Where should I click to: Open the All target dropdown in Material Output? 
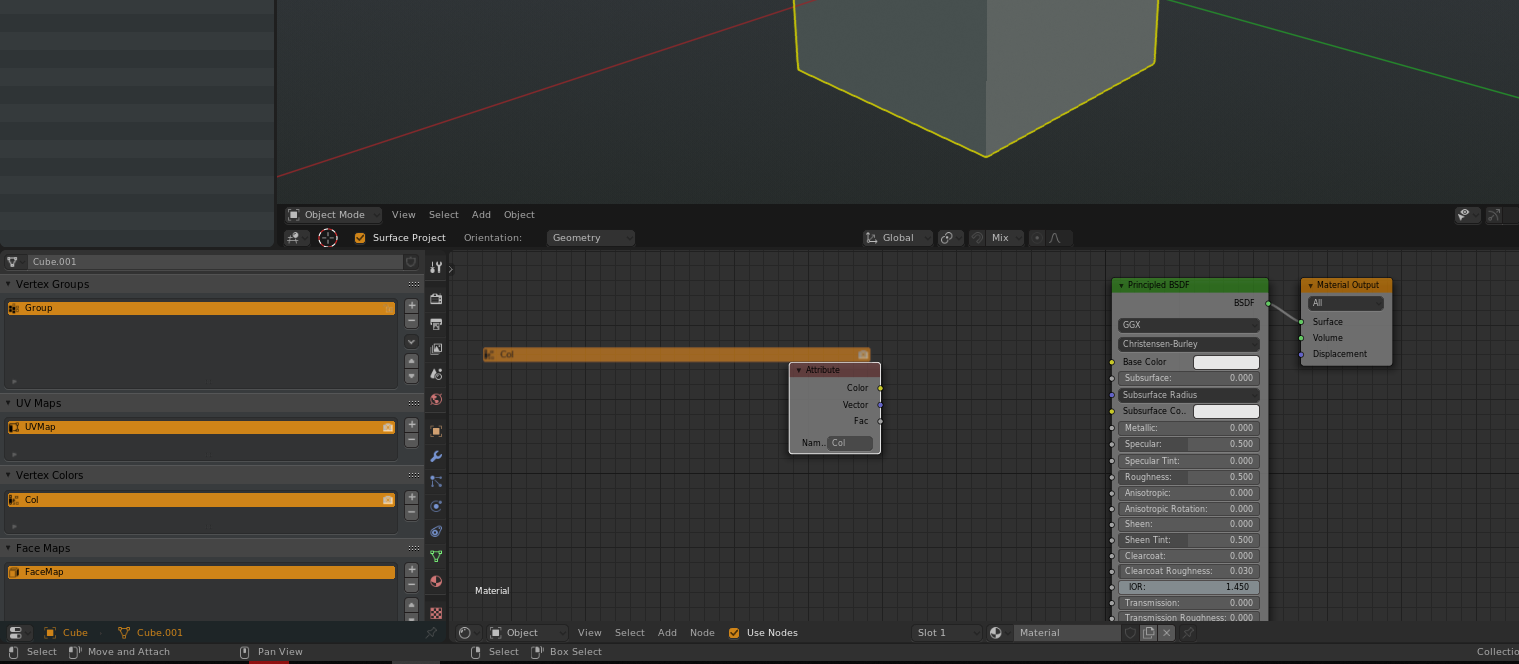(x=1346, y=303)
